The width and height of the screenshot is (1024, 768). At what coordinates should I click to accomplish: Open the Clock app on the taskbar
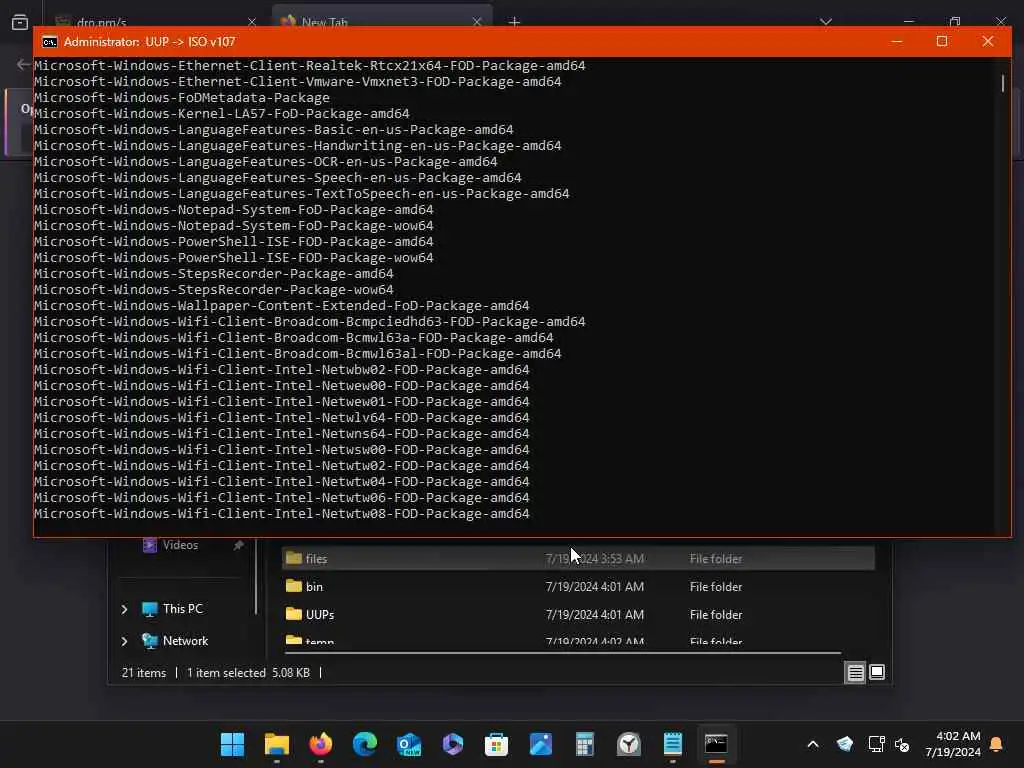pos(629,744)
